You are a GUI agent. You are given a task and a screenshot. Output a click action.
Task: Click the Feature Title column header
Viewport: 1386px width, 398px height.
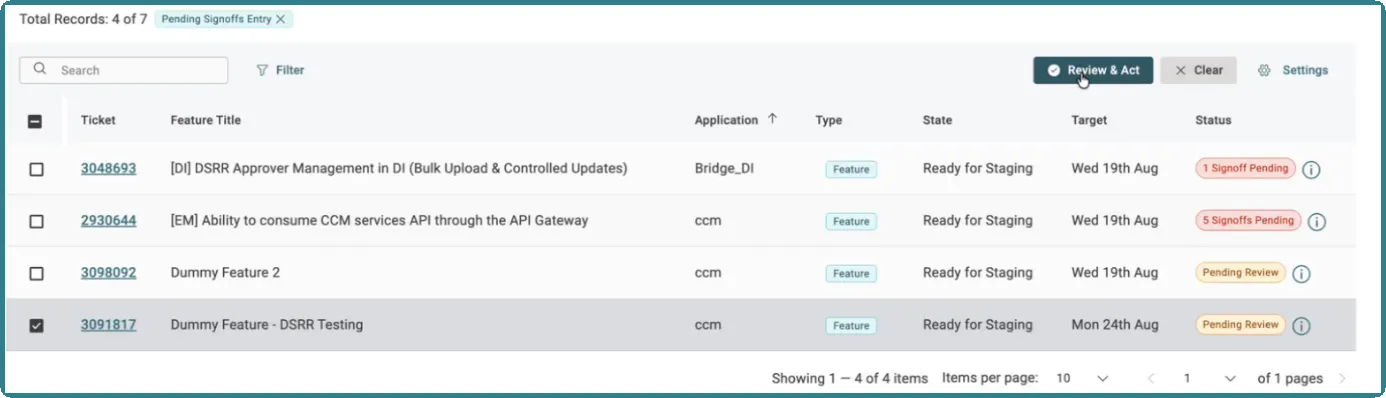pos(206,120)
